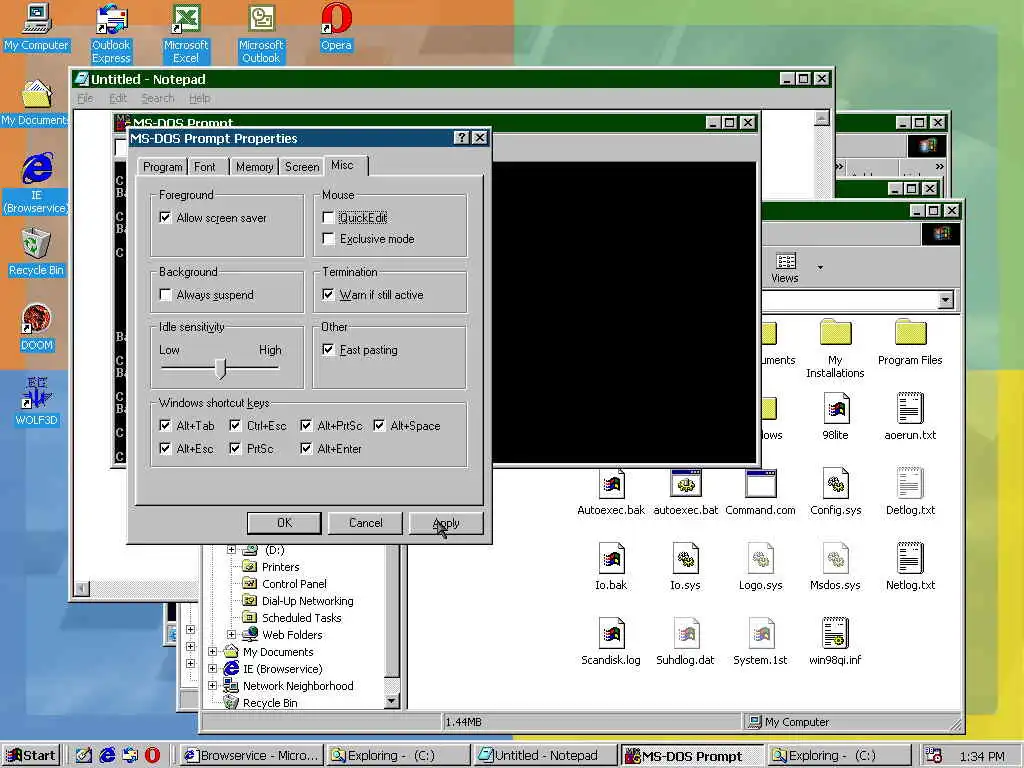
Task: Expand My Documents in the folder tree
Action: coord(212,651)
